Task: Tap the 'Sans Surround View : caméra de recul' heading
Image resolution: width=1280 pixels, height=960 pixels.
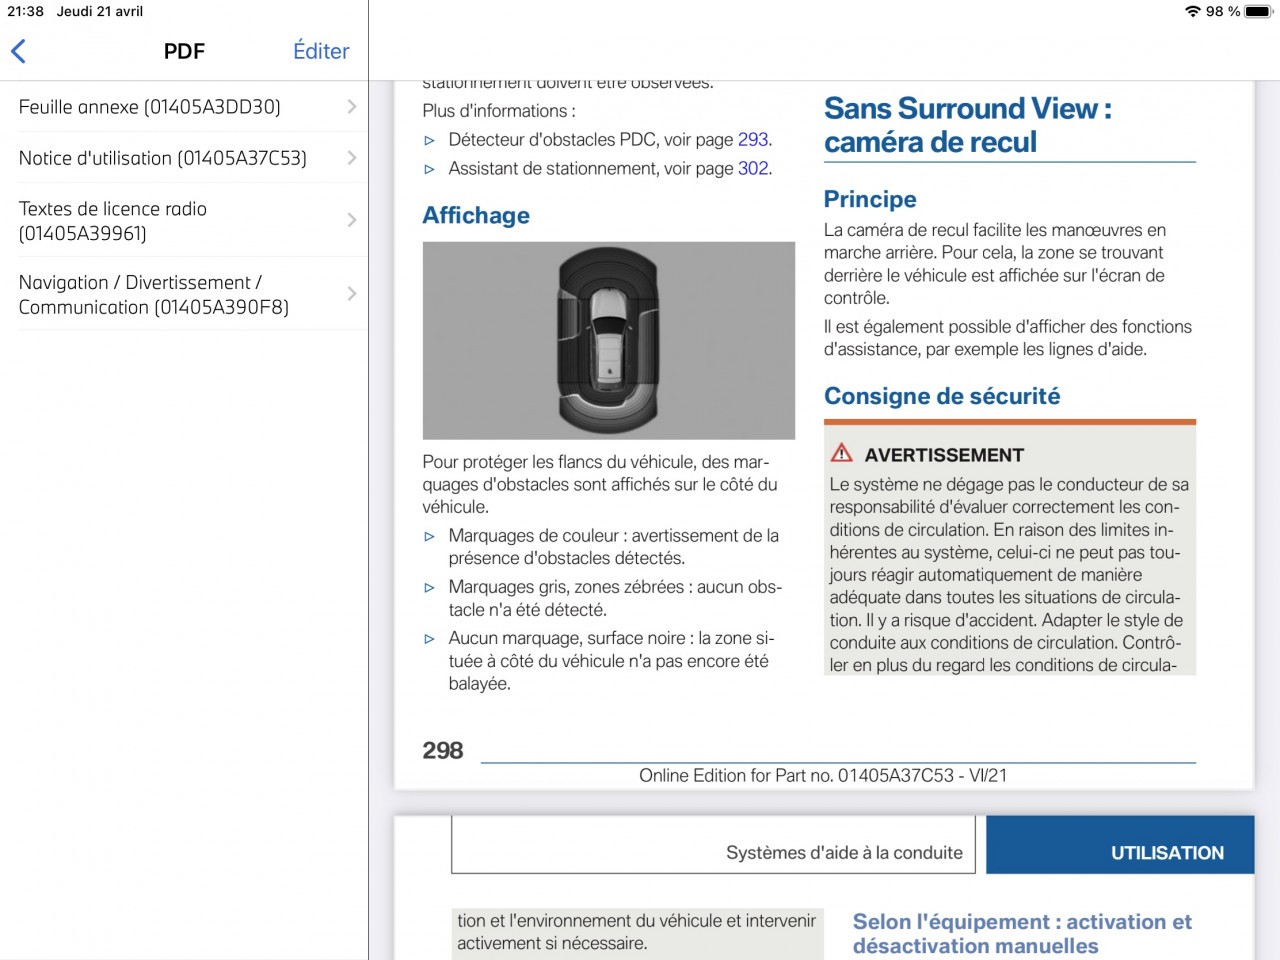Action: tap(968, 125)
